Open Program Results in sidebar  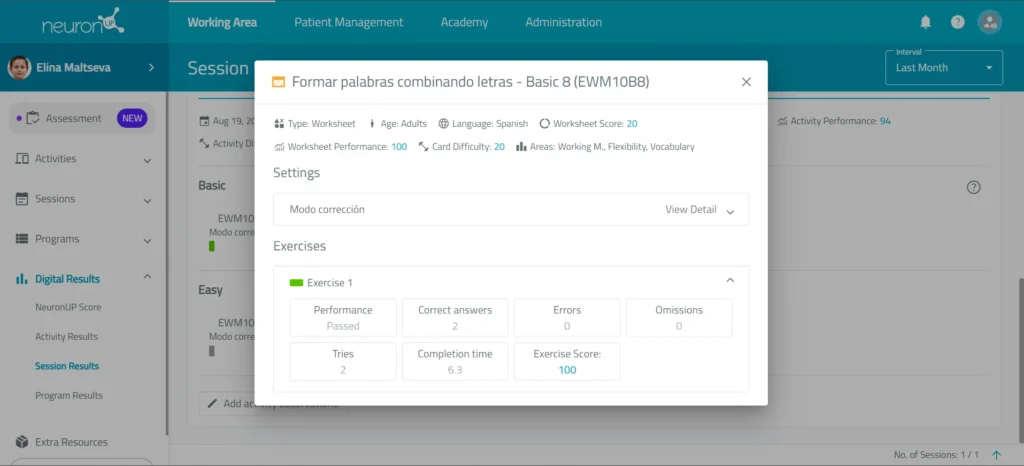(69, 396)
